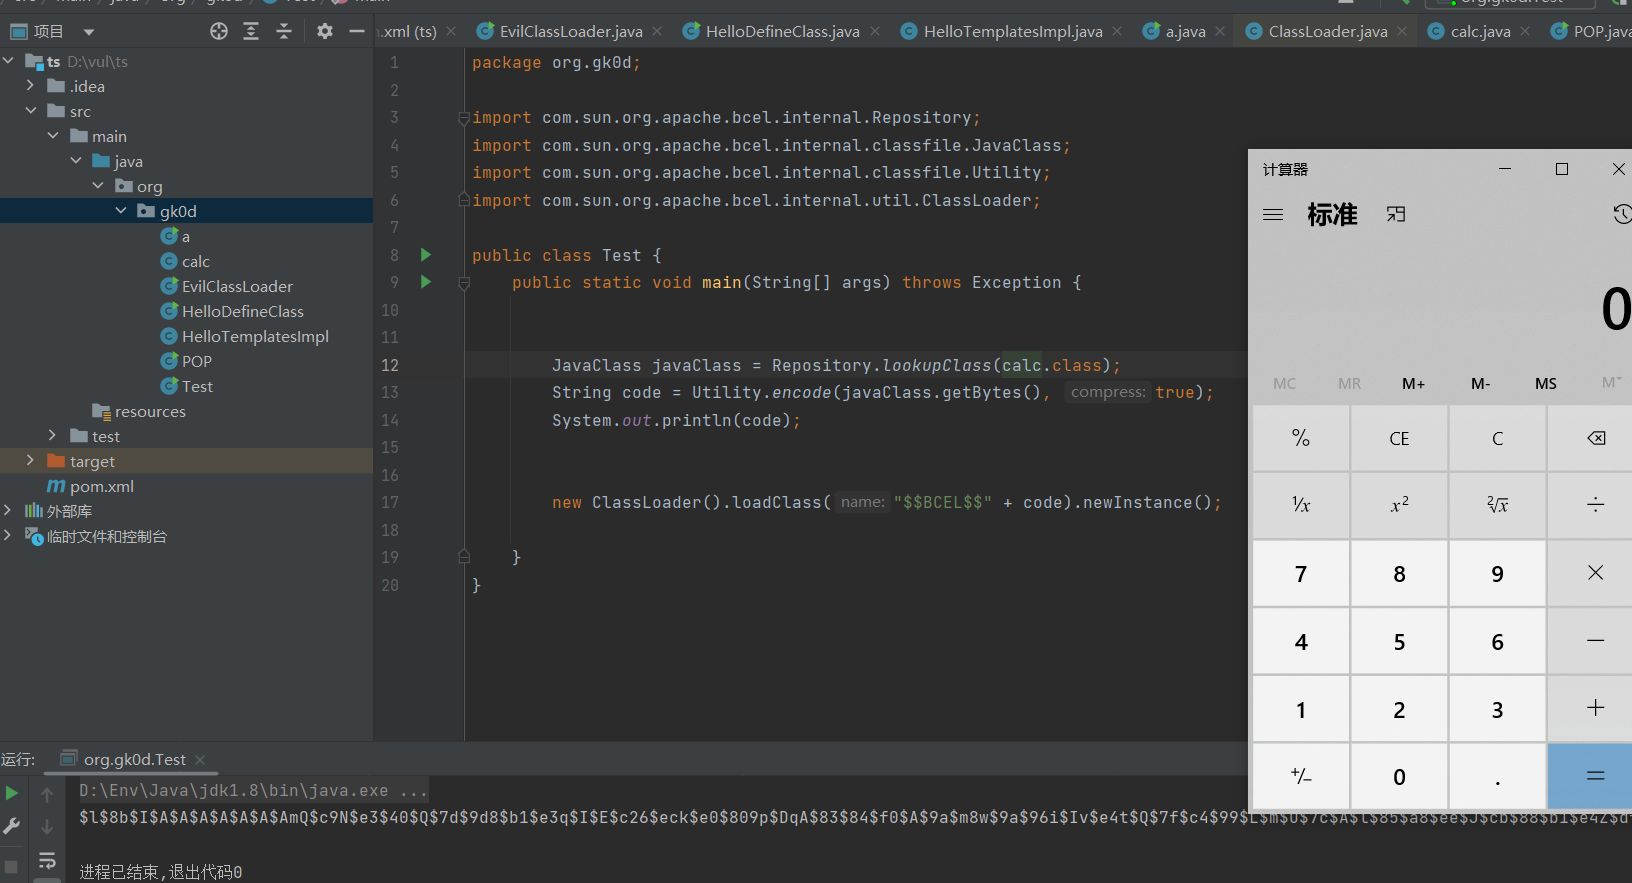Viewport: 1632px width, 883px height.
Task: Select pom.xml in project tree
Action: (101, 486)
